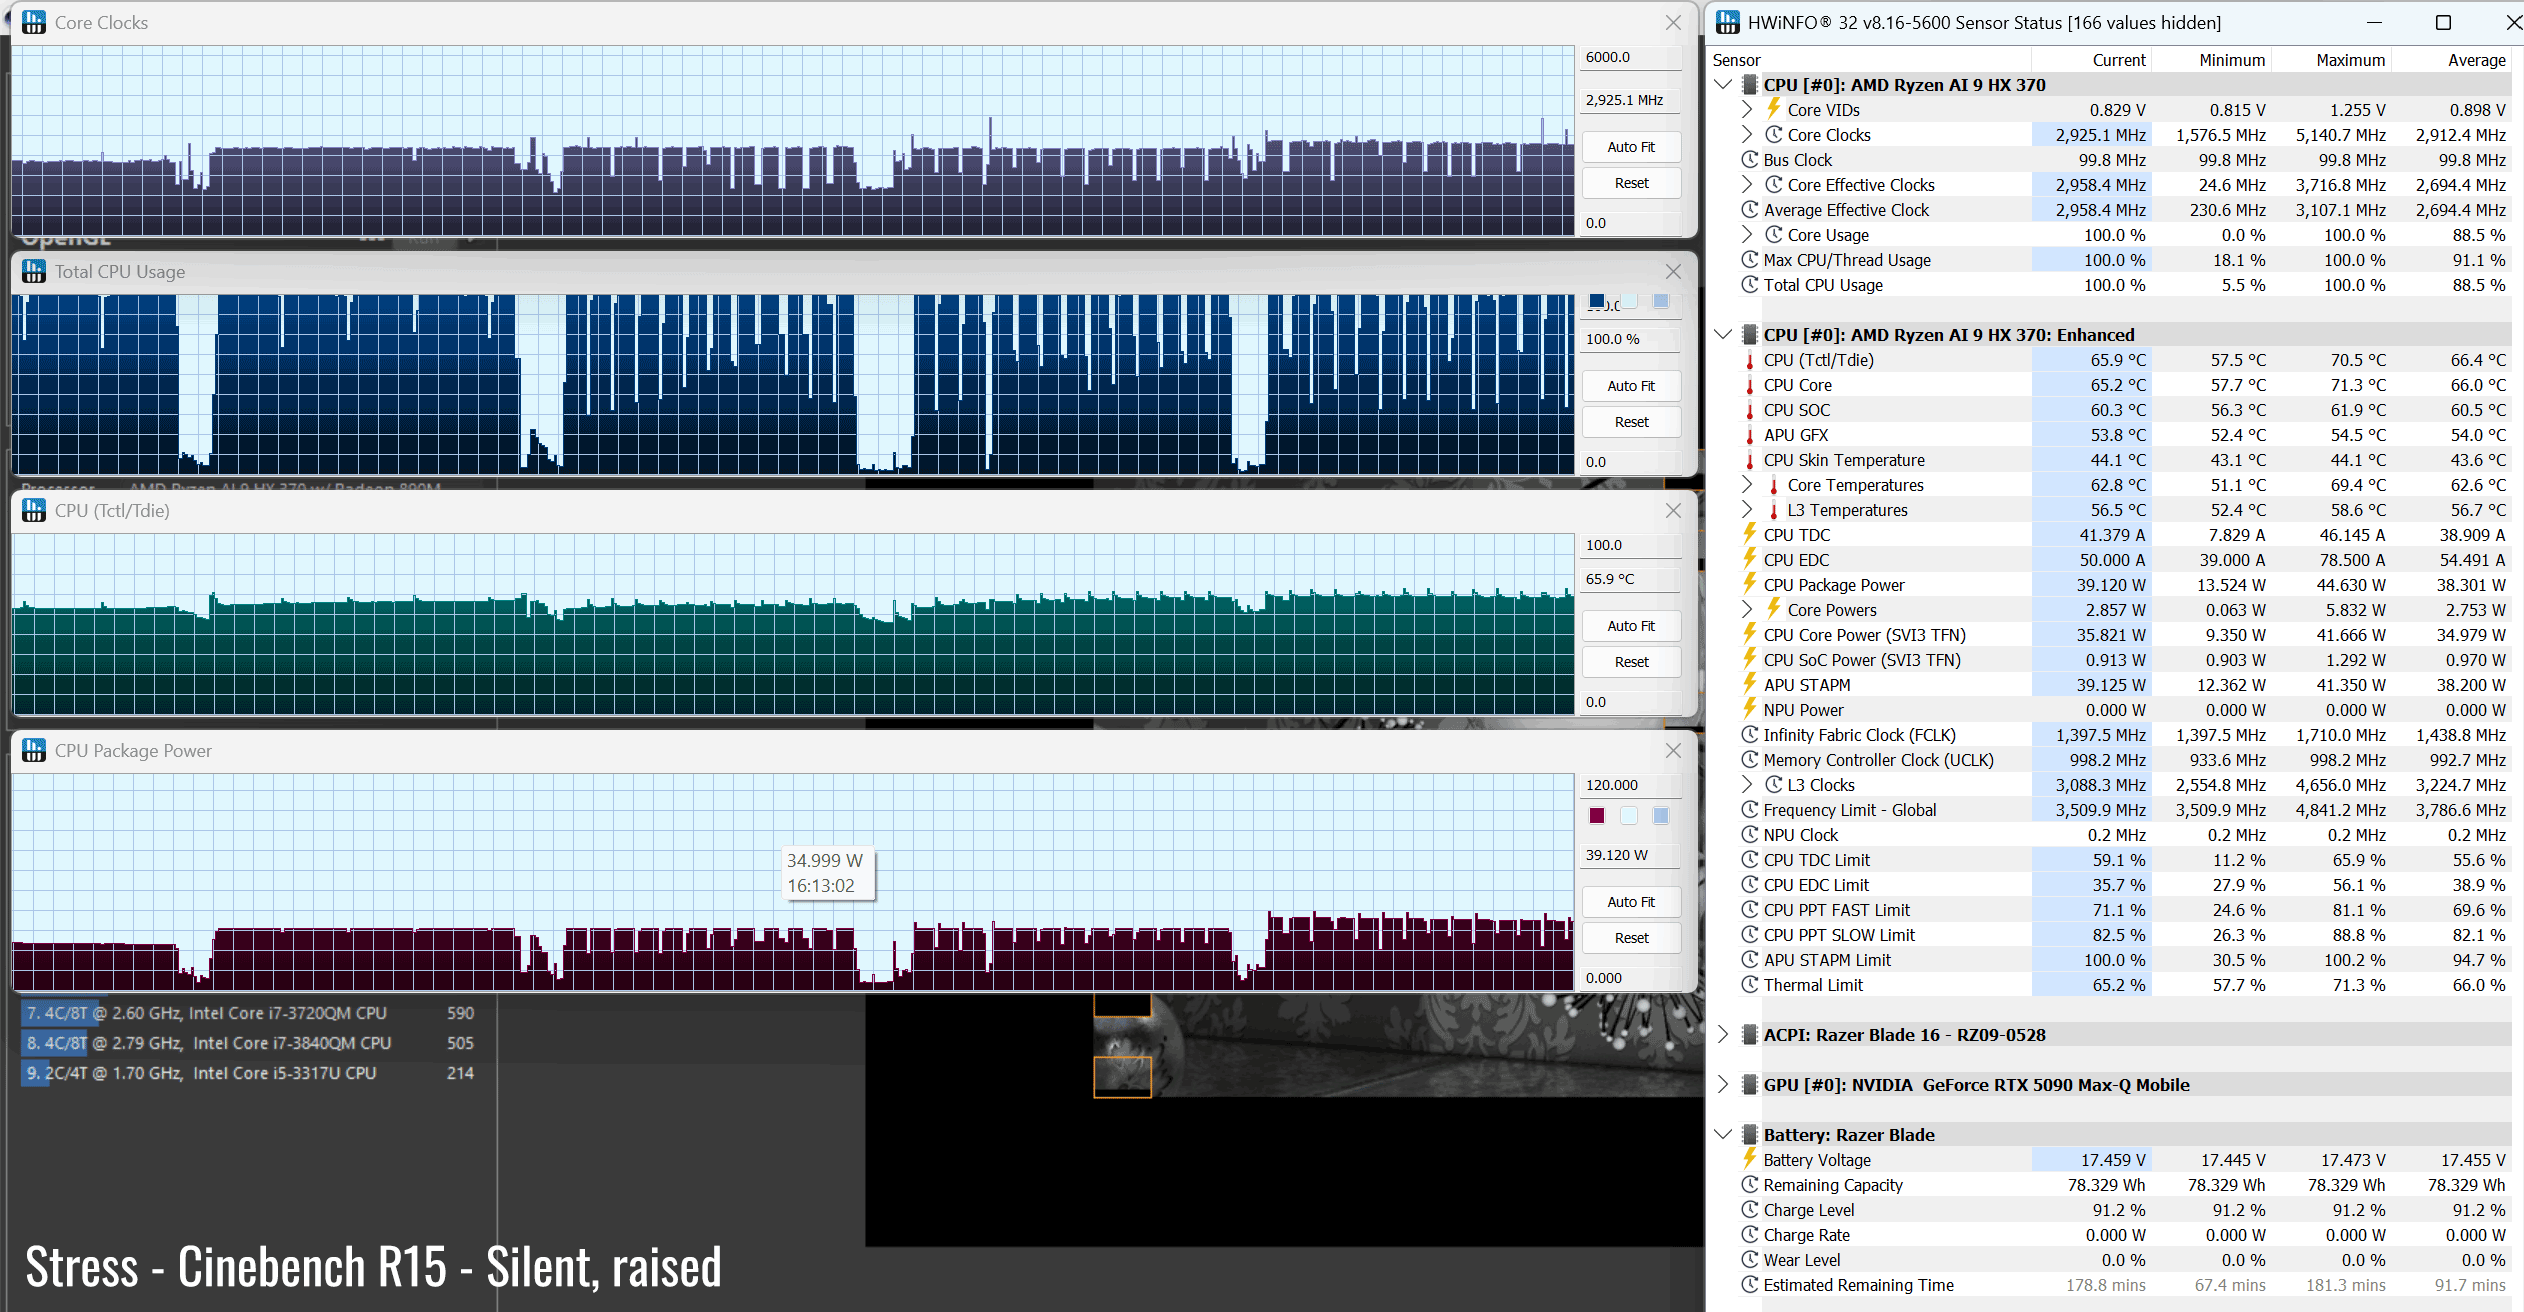Click Reset in the Core Clocks graph
The width and height of the screenshot is (2524, 1312).
pyautogui.click(x=1631, y=183)
